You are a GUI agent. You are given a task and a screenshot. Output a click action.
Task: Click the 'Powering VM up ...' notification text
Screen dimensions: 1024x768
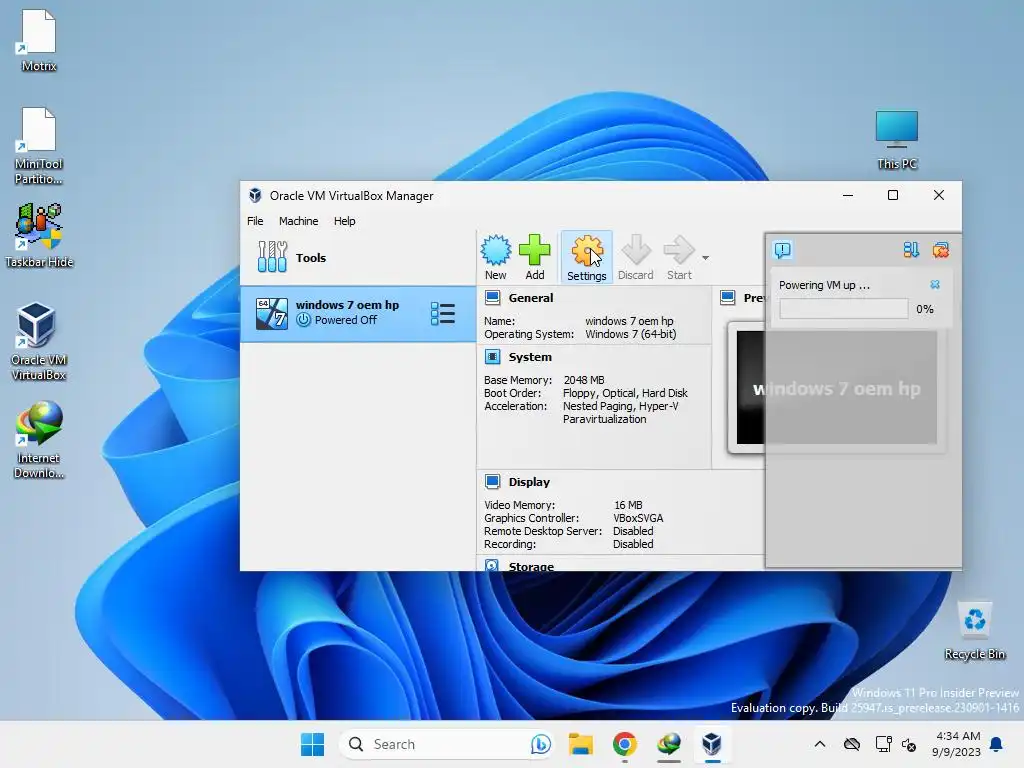824,285
